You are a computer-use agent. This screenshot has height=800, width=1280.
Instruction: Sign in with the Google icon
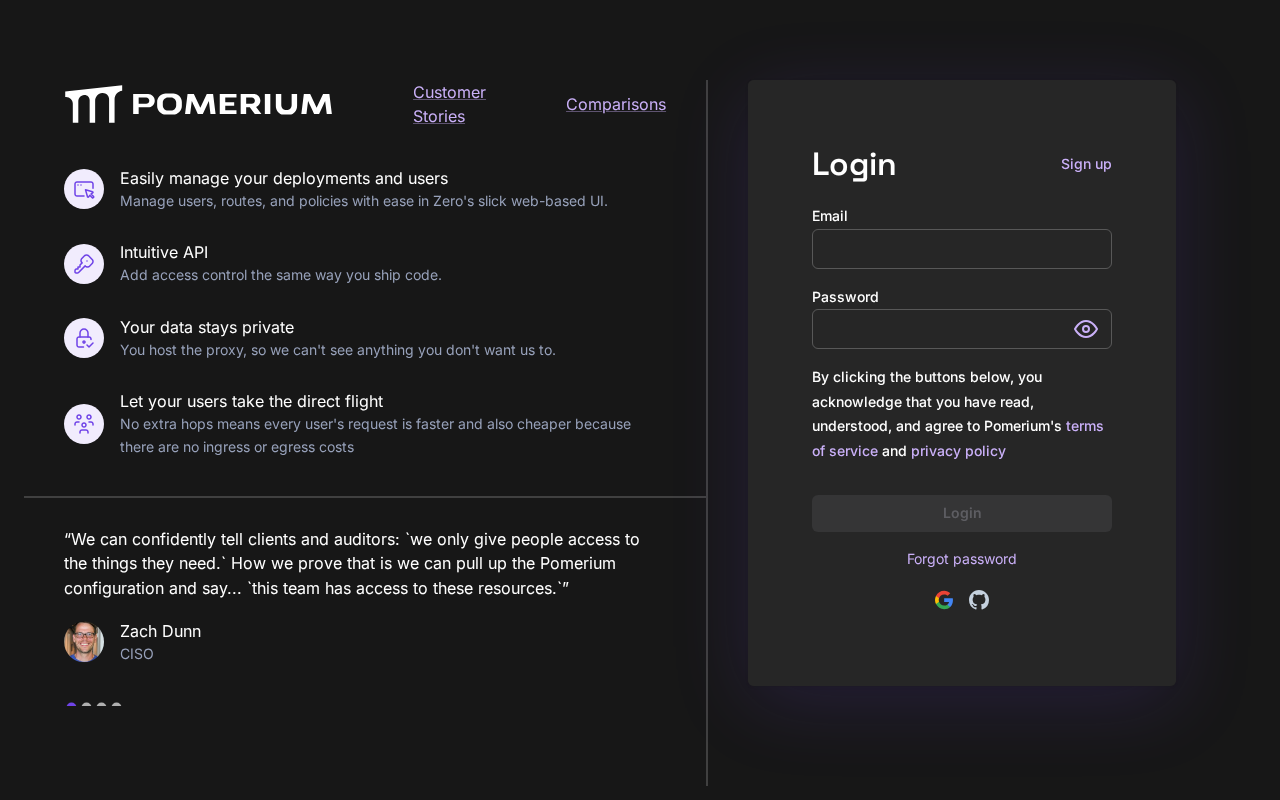[944, 600]
